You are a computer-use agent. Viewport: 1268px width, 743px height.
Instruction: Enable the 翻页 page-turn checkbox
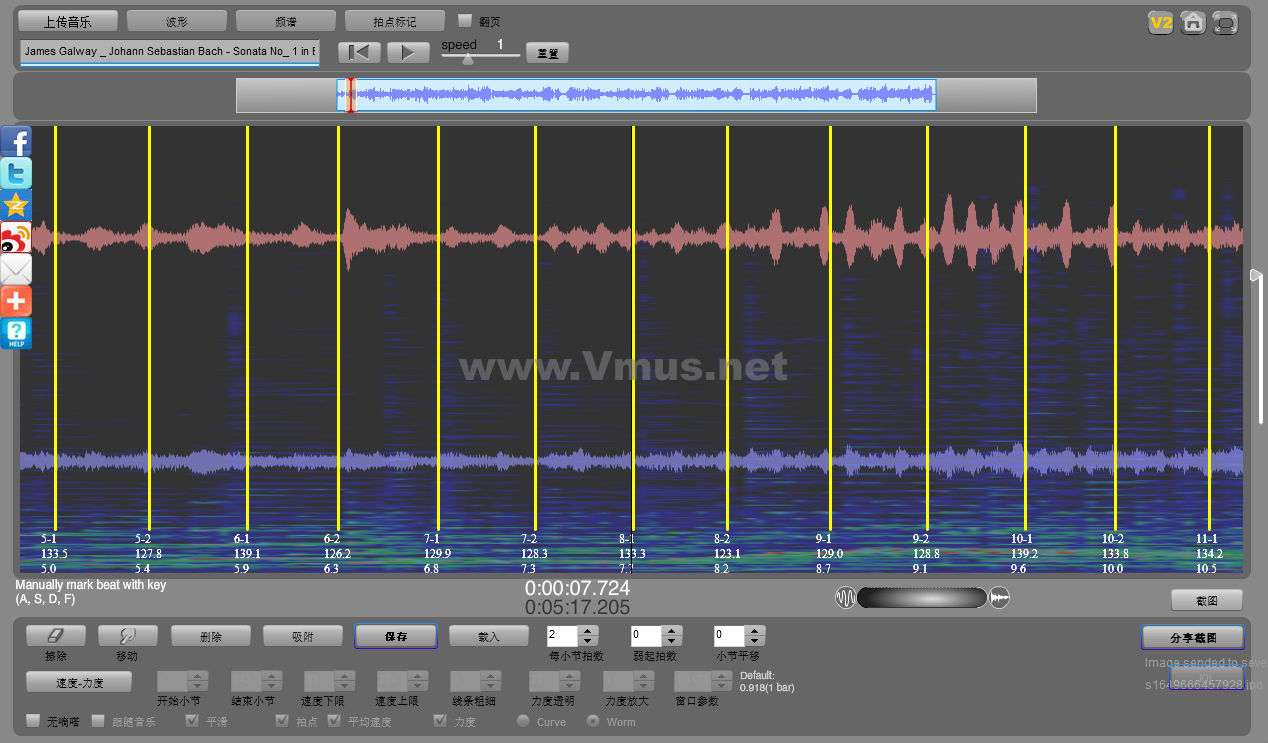point(465,20)
